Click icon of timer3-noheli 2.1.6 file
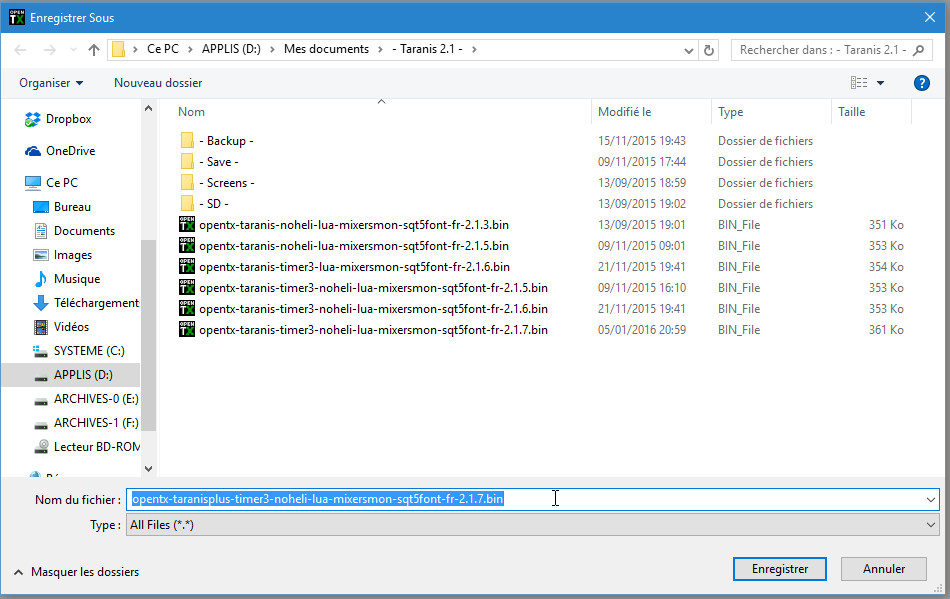The width and height of the screenshot is (950, 599). point(187,308)
